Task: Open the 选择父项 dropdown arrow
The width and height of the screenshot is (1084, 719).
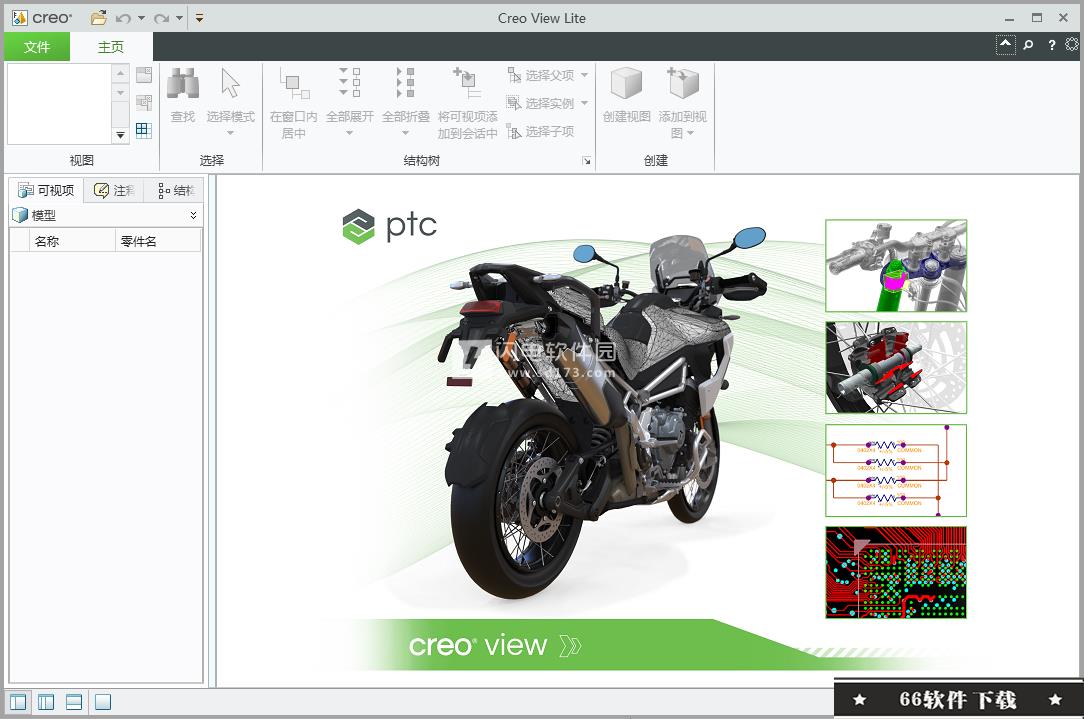Action: tap(584, 75)
